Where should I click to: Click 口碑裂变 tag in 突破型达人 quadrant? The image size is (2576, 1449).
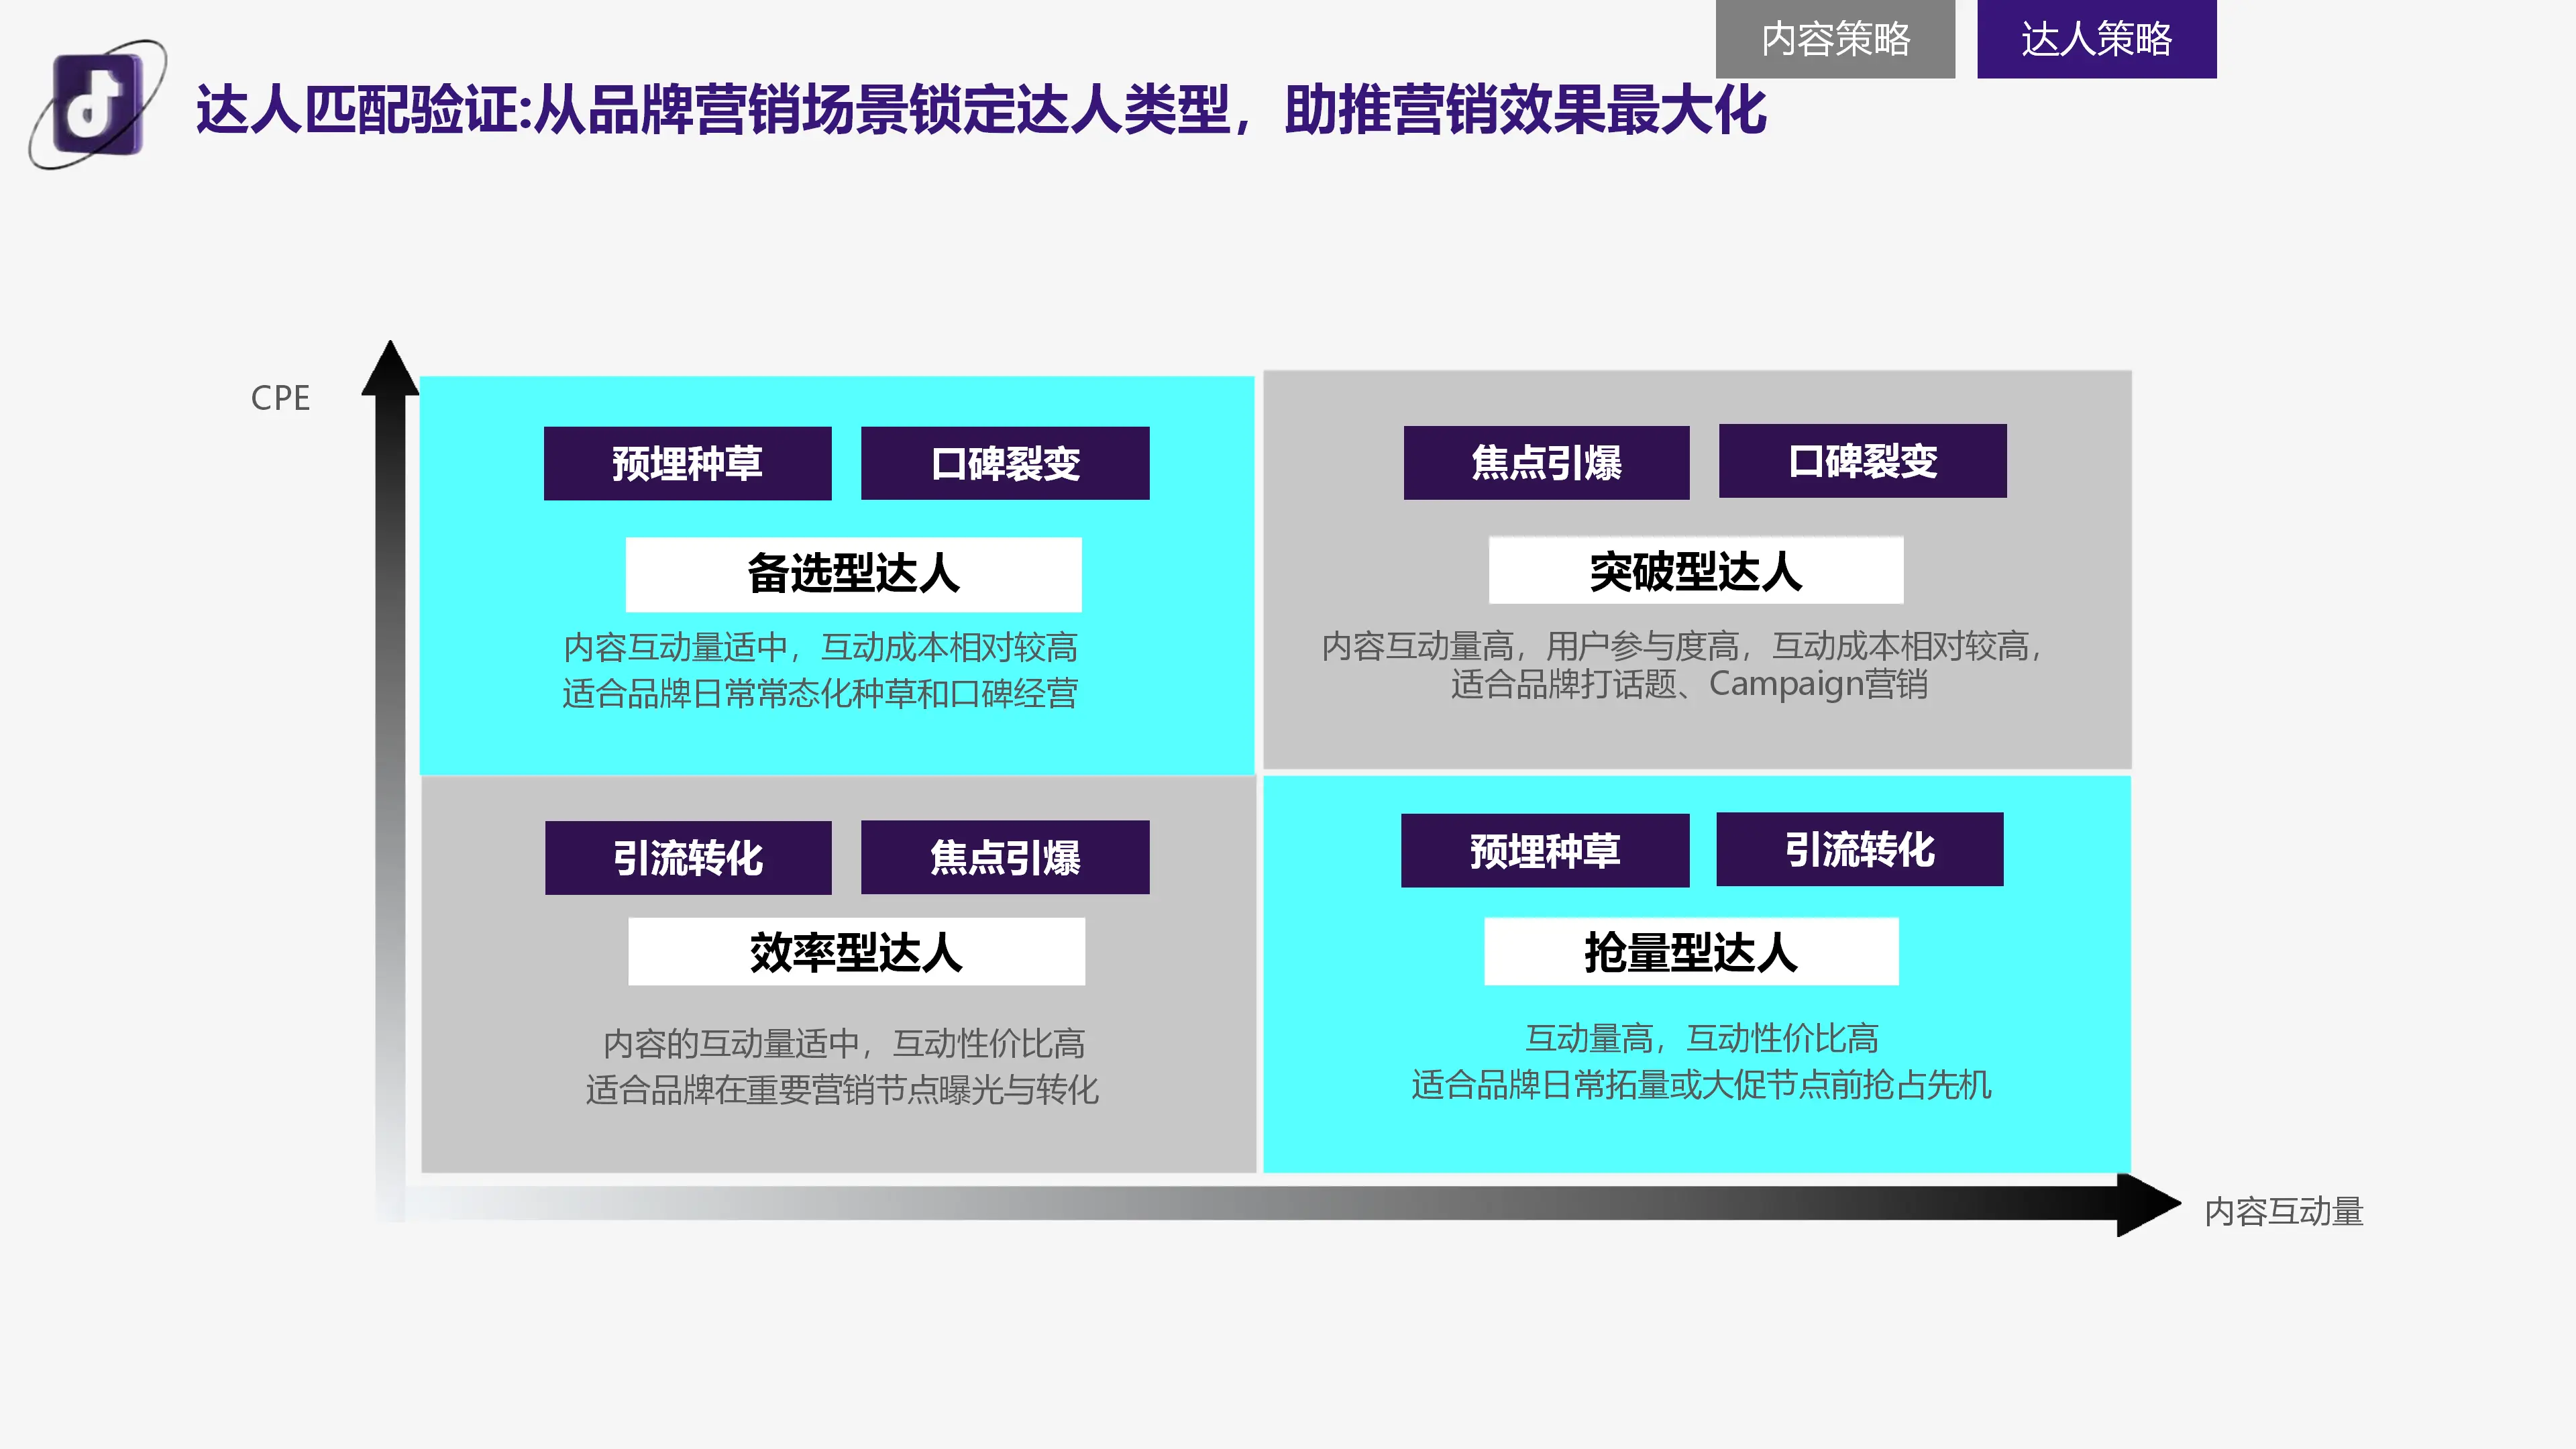click(x=1862, y=460)
